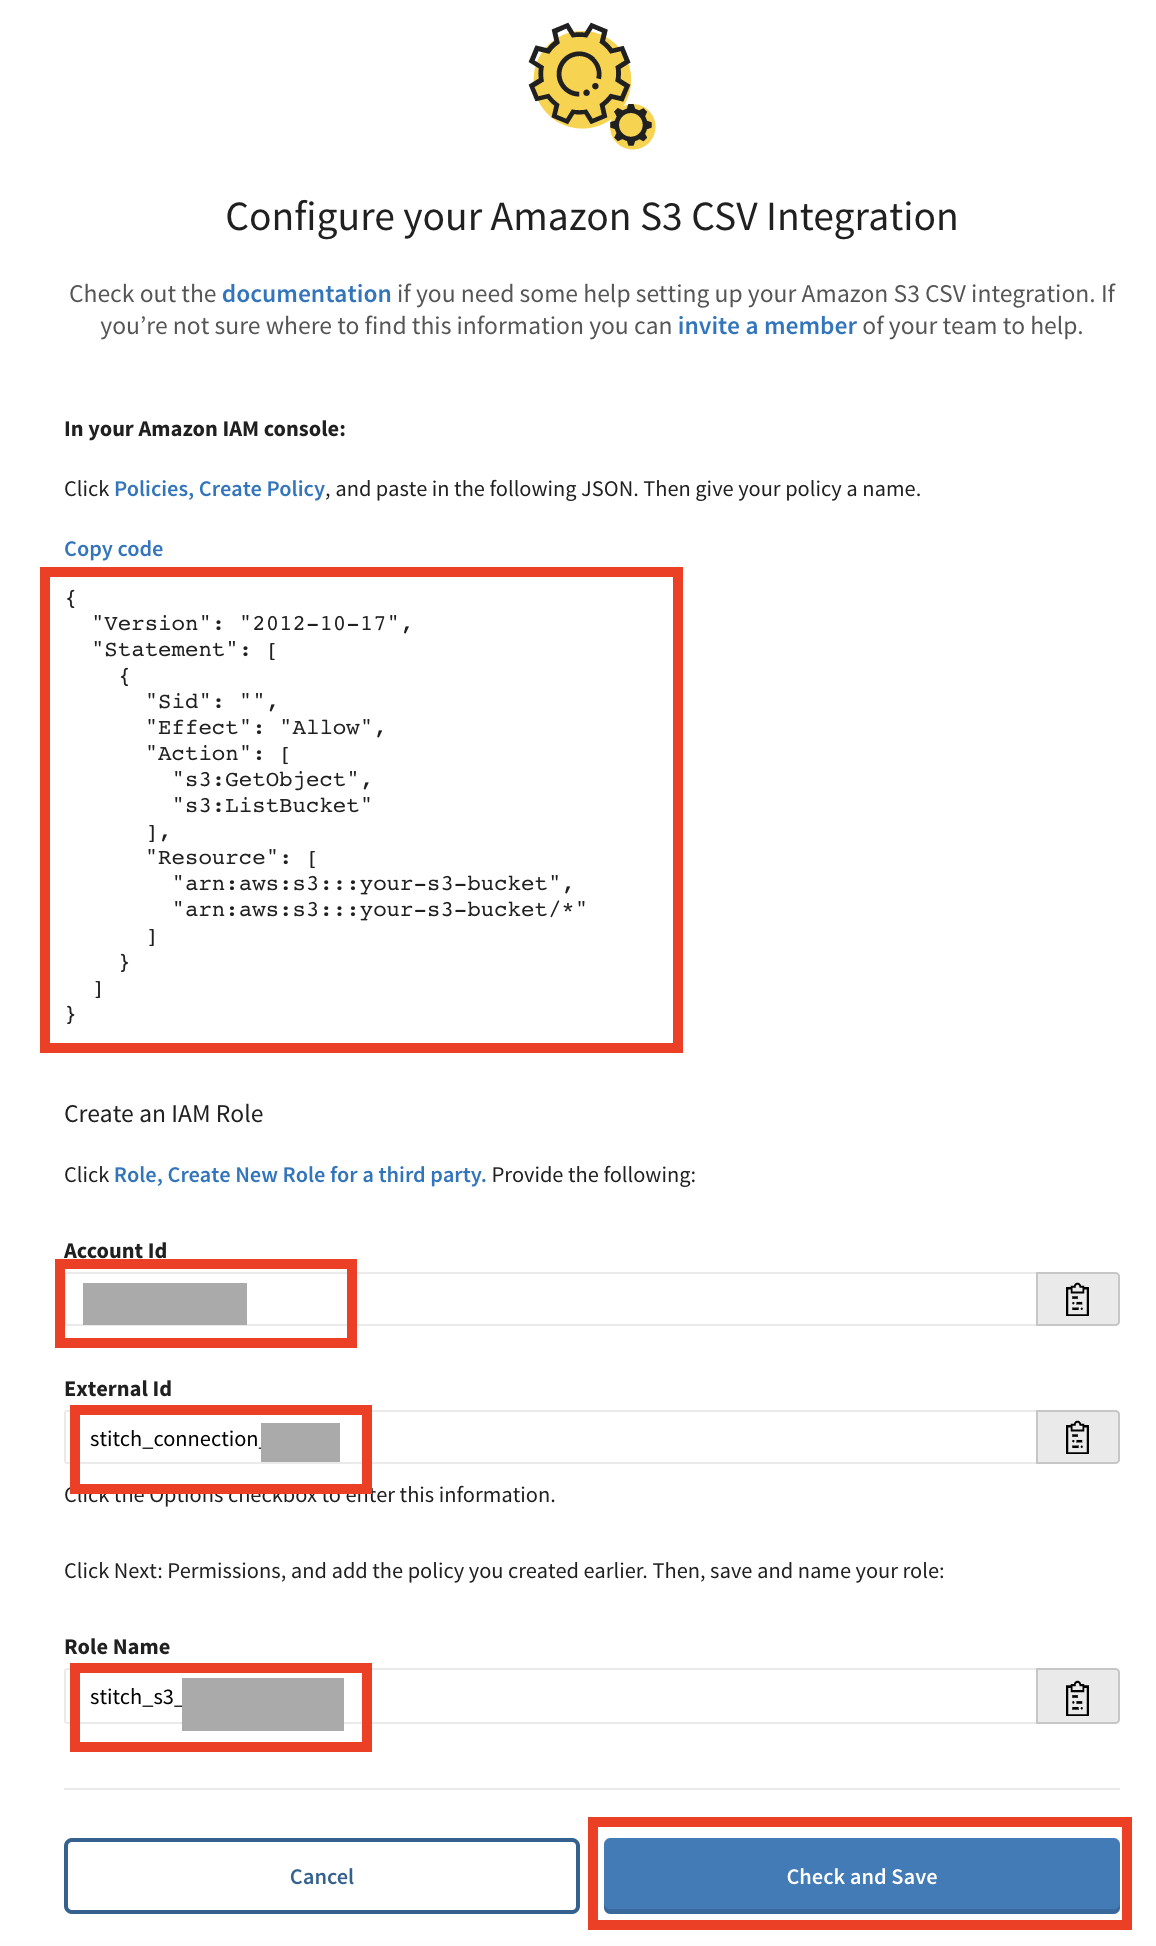Screen dimensions: 1156x1946
Task: Click the "s3:GetObject" action line
Action: click(272, 780)
